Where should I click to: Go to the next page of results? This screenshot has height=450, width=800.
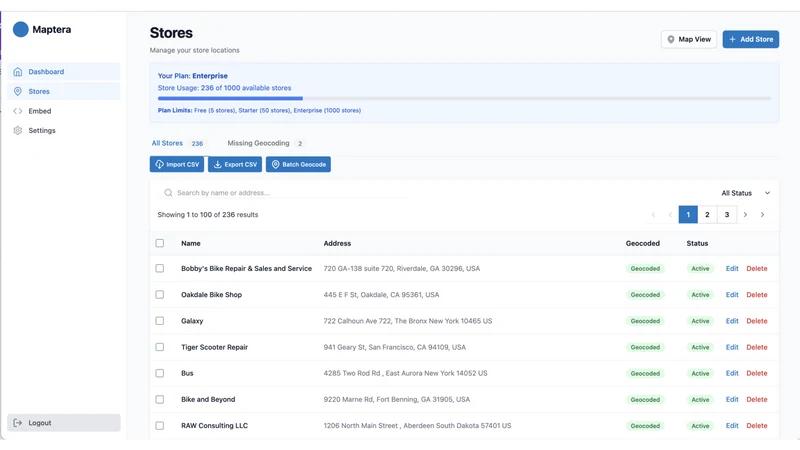pyautogui.click(x=745, y=214)
